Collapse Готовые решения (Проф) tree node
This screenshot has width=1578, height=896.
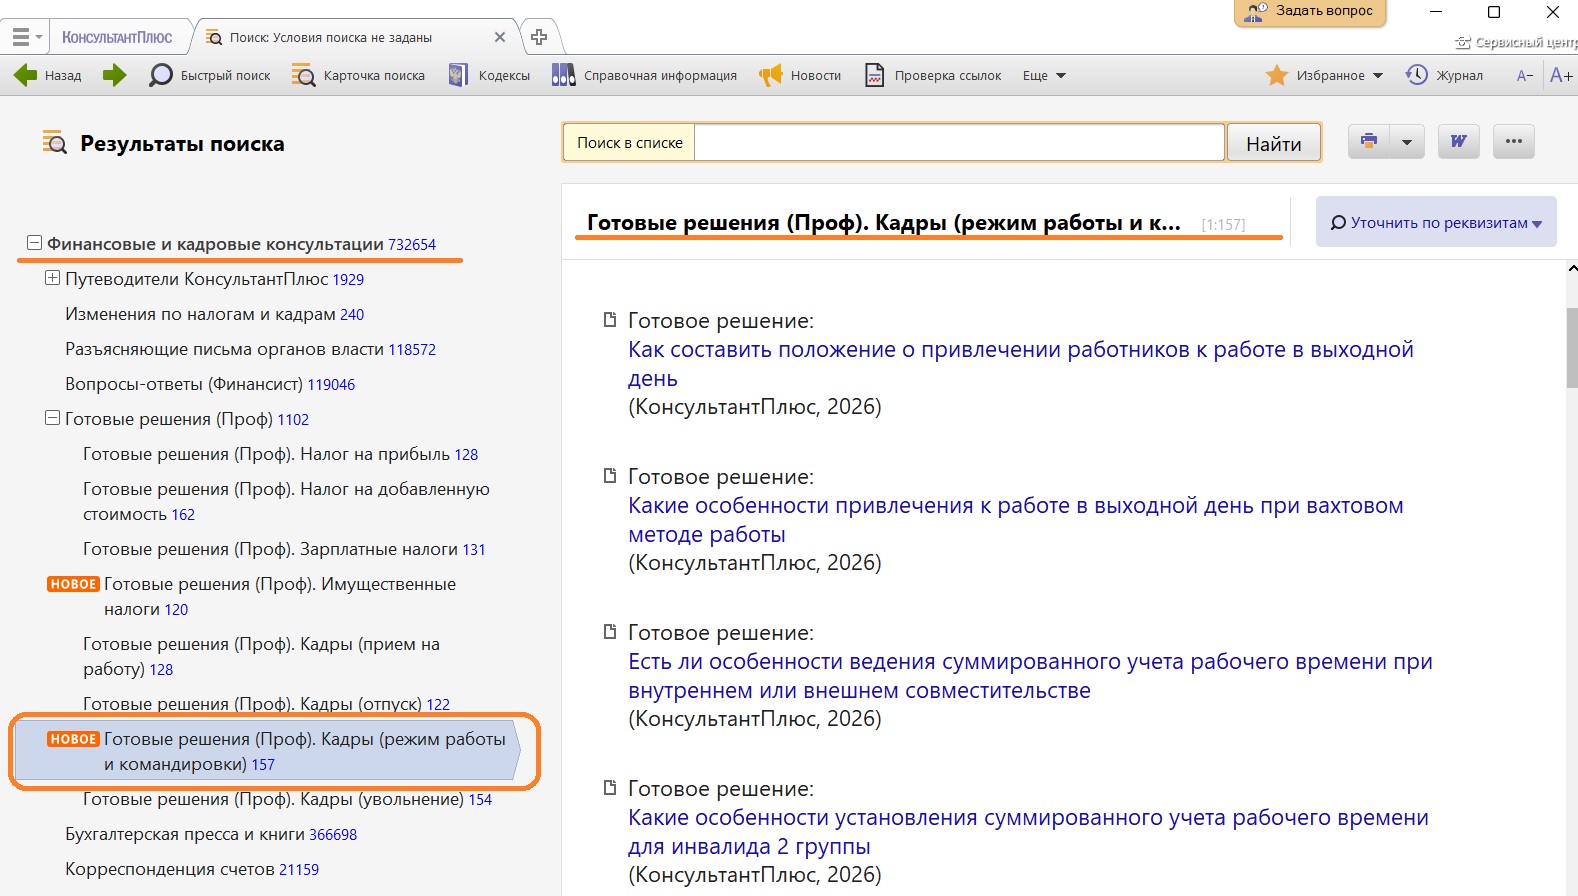(52, 418)
